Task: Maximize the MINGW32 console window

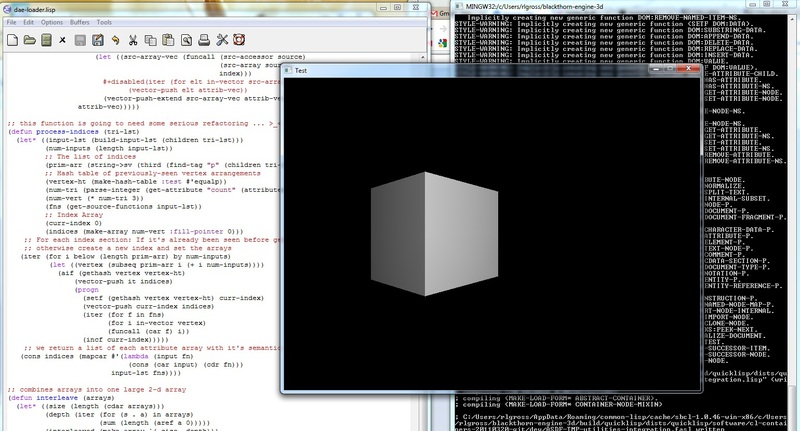Action: point(766,4)
